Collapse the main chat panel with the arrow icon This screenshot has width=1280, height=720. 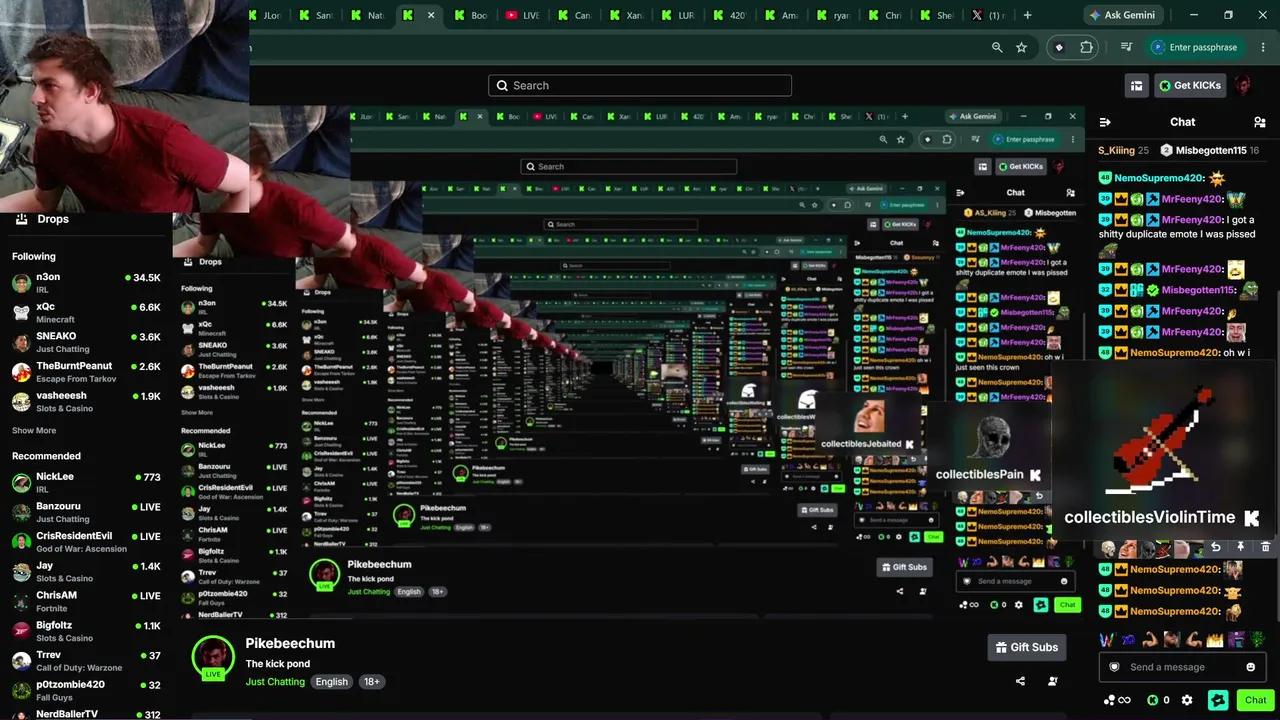coord(1105,122)
